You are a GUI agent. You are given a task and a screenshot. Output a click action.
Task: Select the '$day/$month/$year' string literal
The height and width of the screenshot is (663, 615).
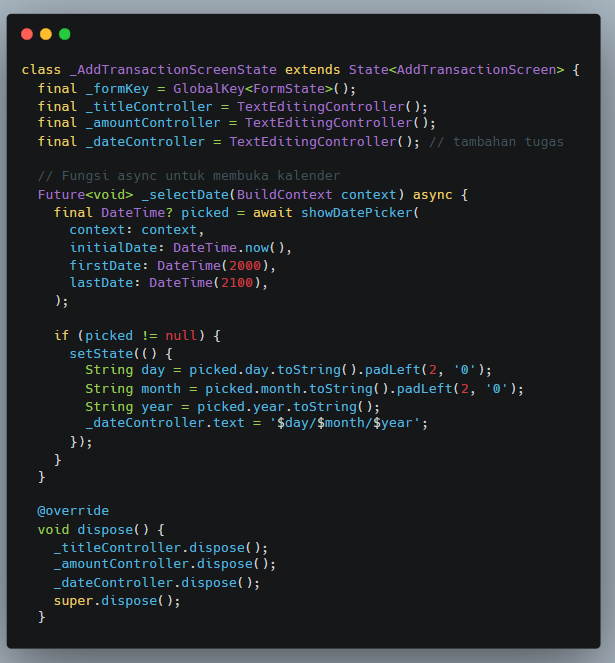[x=344, y=423]
